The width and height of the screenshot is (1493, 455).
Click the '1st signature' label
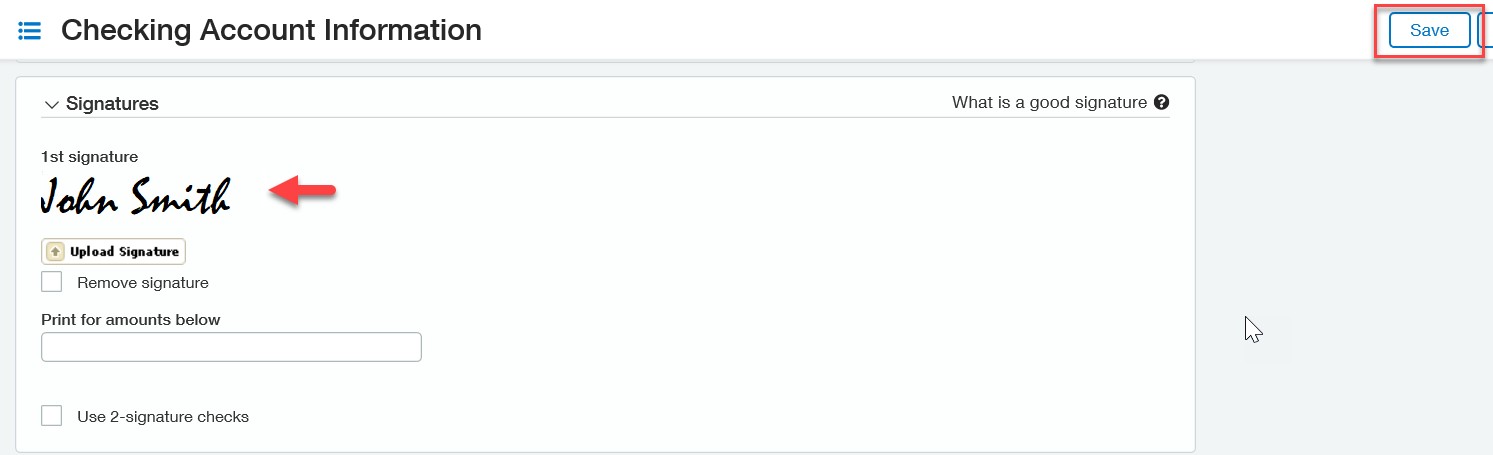tap(90, 156)
